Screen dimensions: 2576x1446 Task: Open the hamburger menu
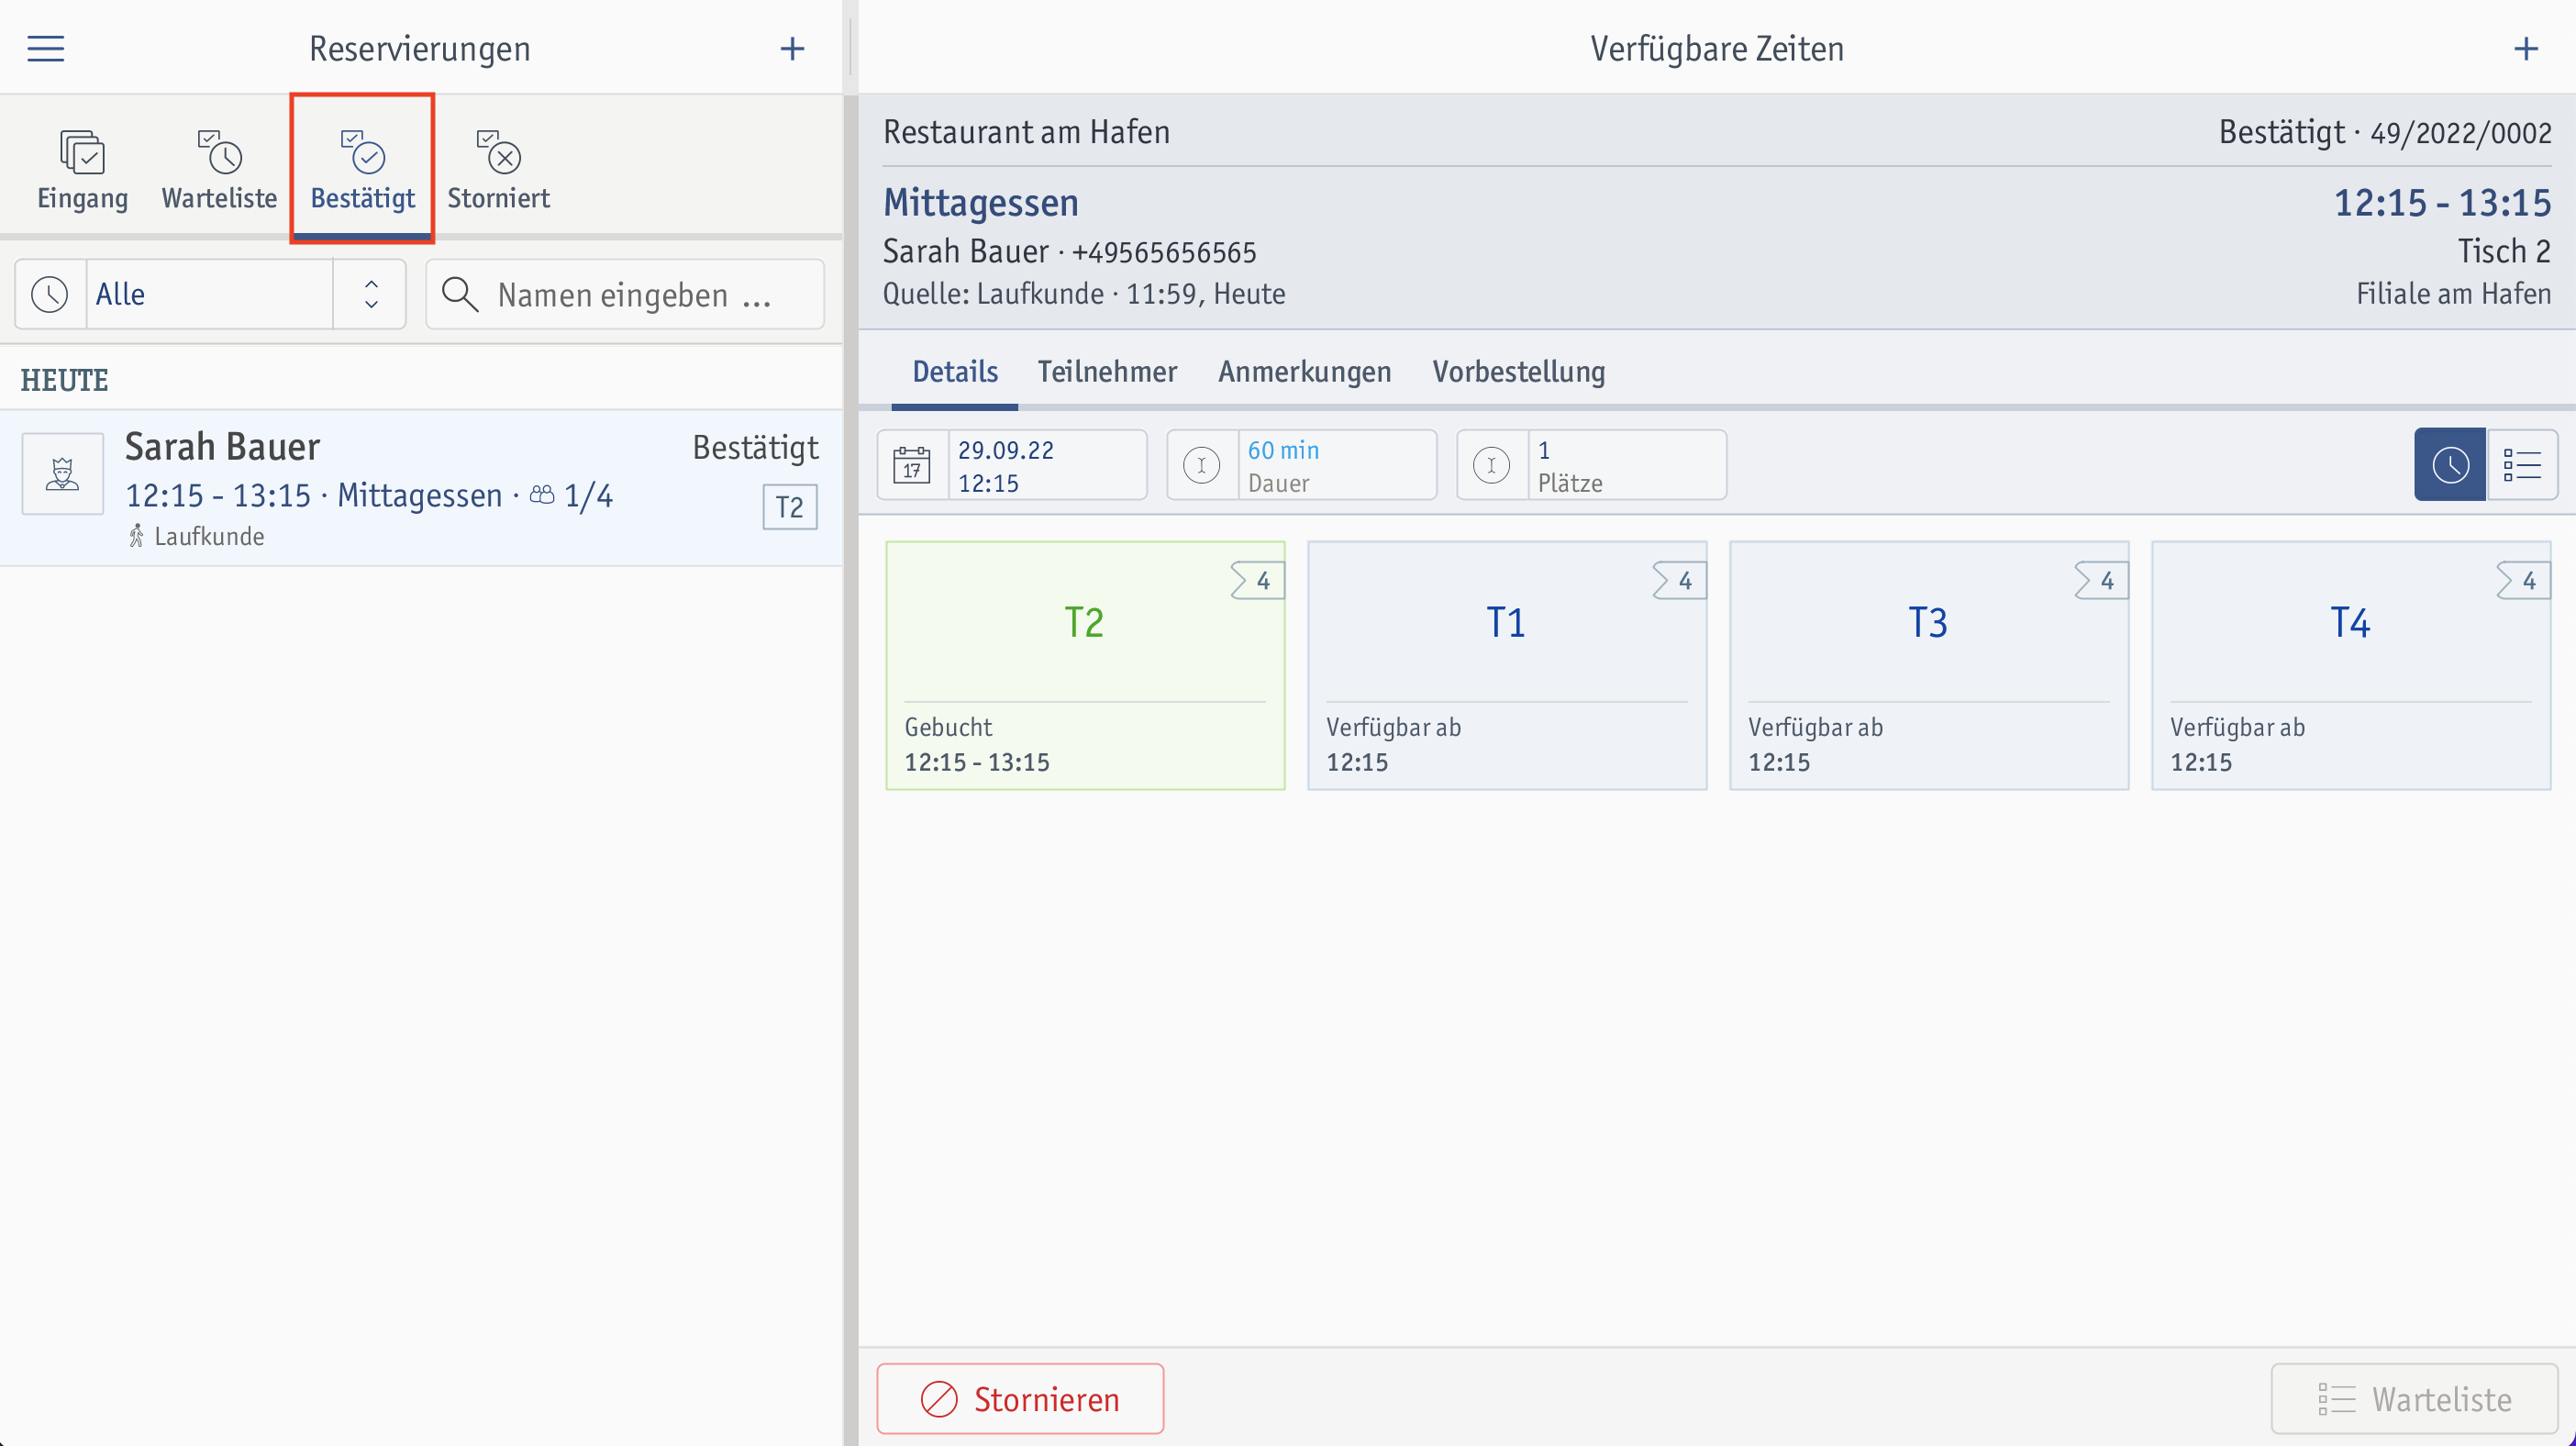coord(45,48)
